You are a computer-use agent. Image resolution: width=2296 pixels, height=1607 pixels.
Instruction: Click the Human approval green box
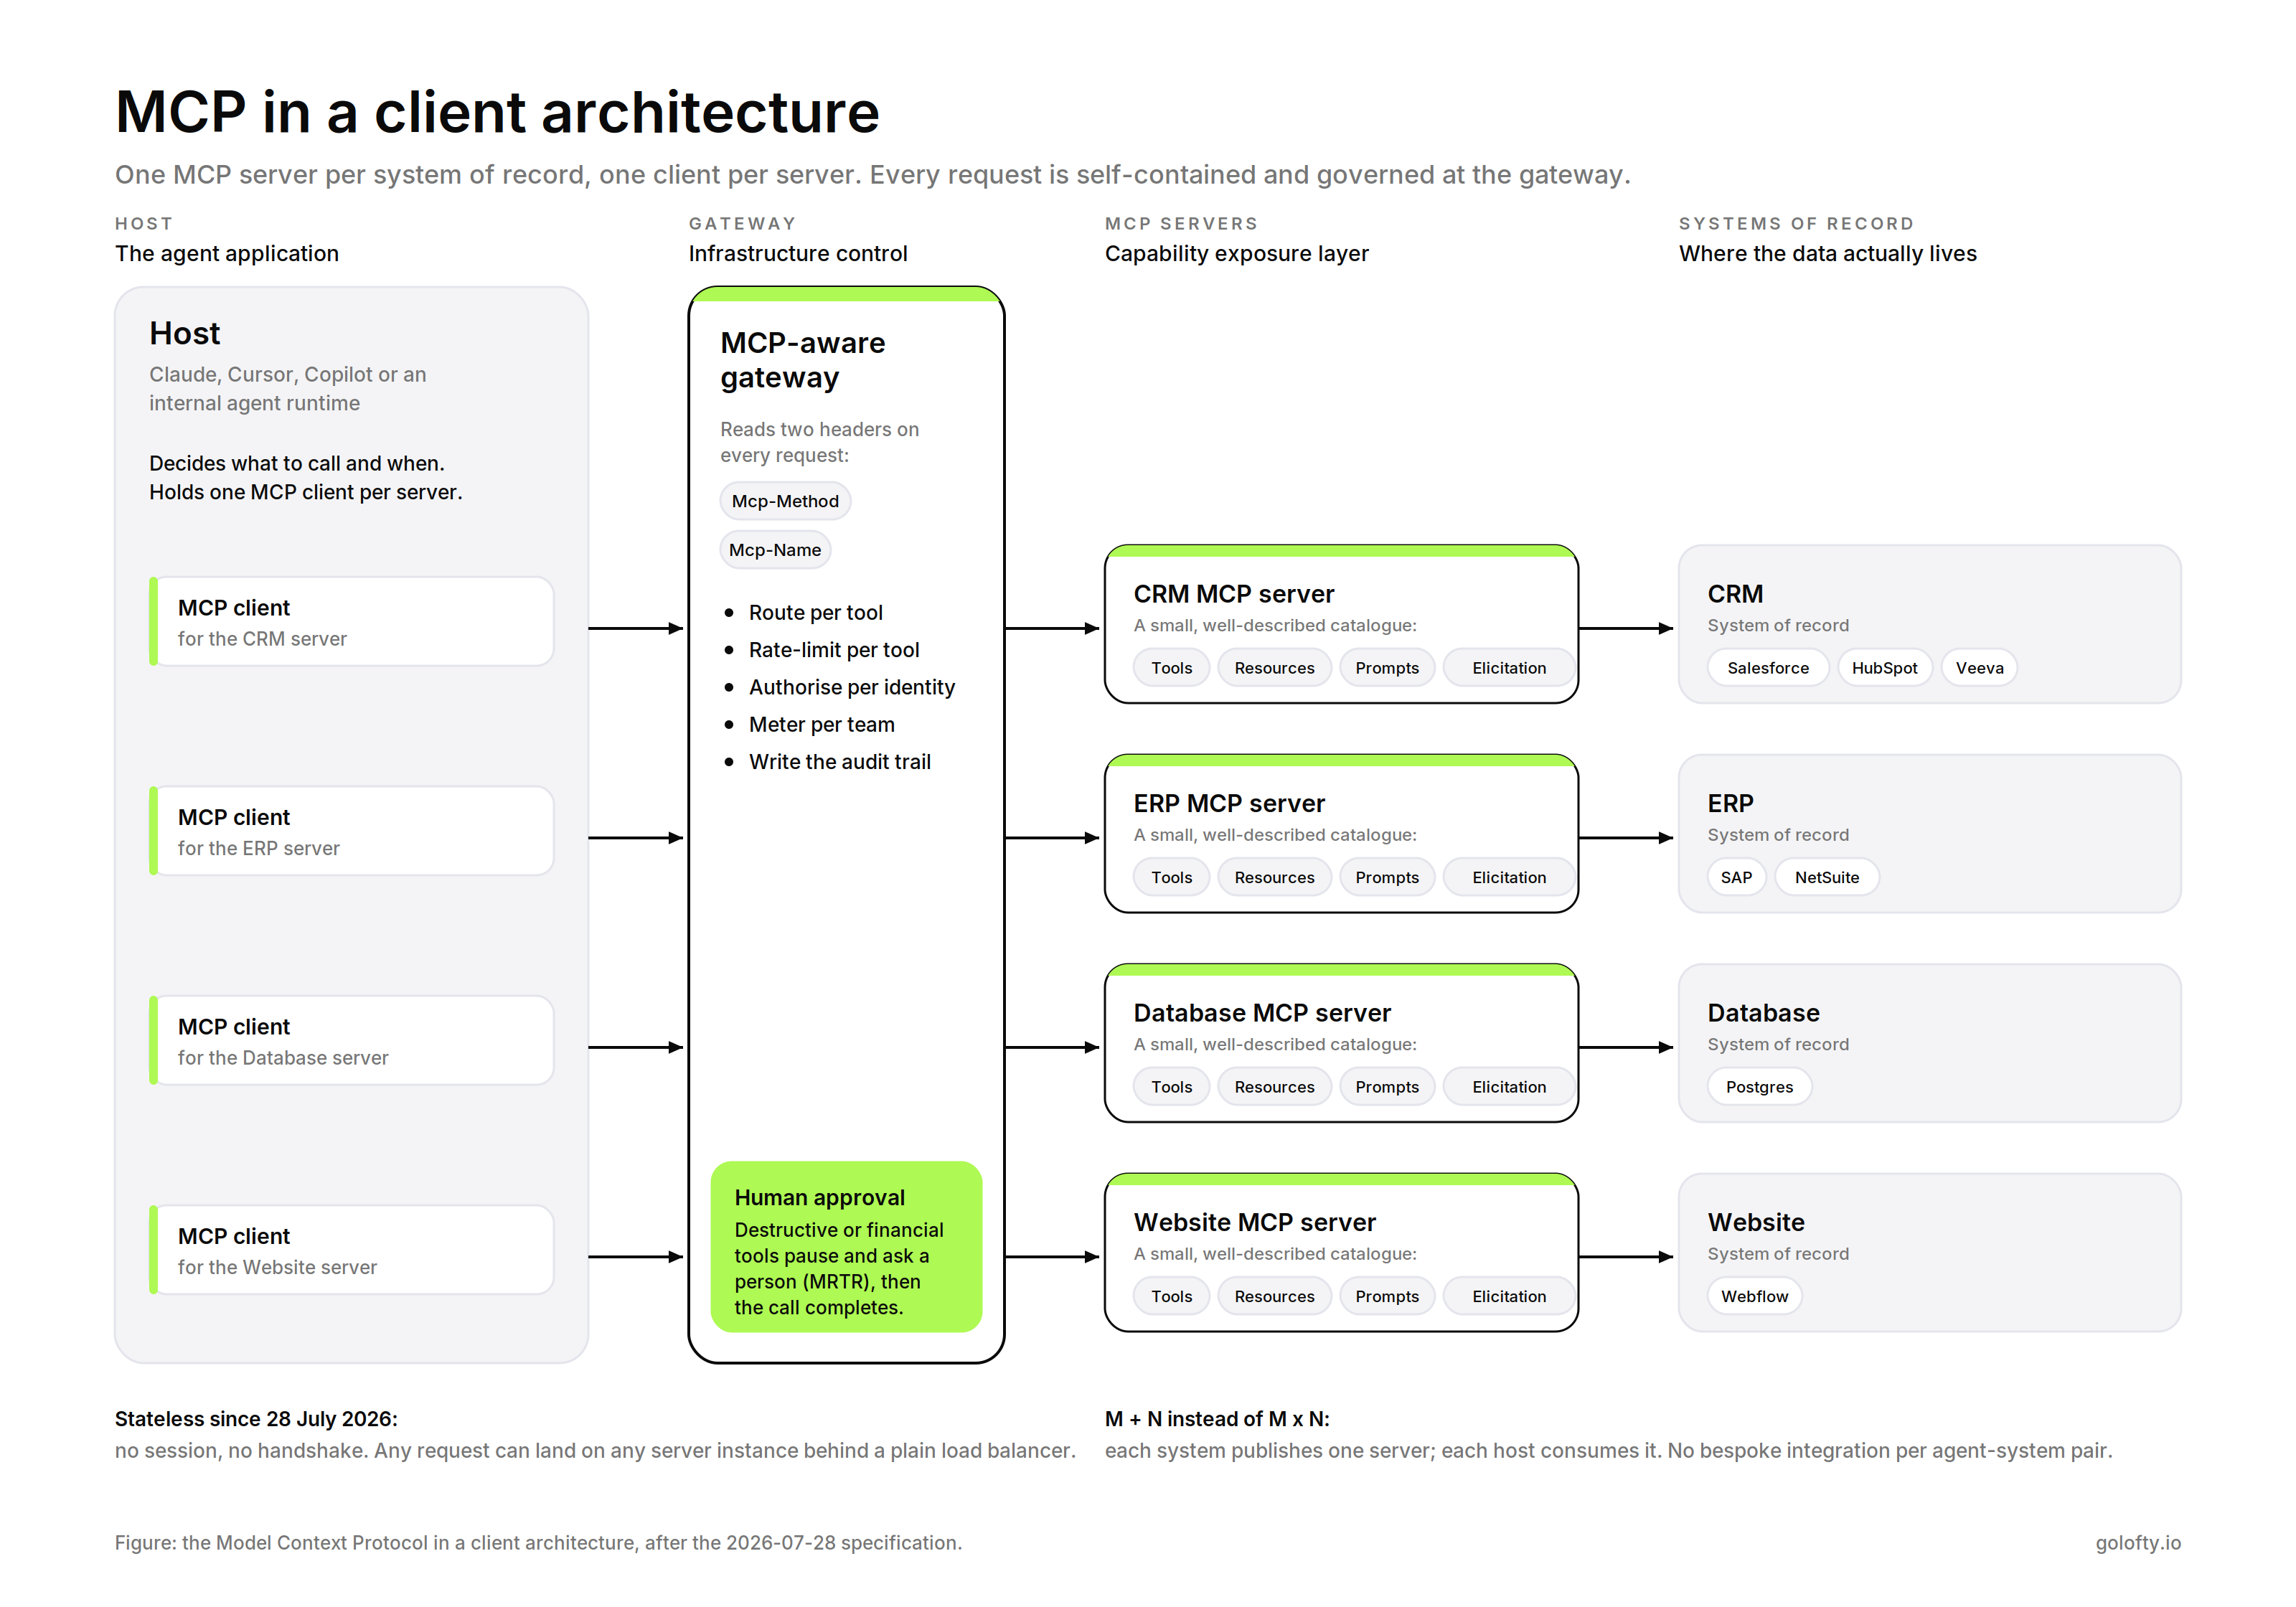(846, 1246)
